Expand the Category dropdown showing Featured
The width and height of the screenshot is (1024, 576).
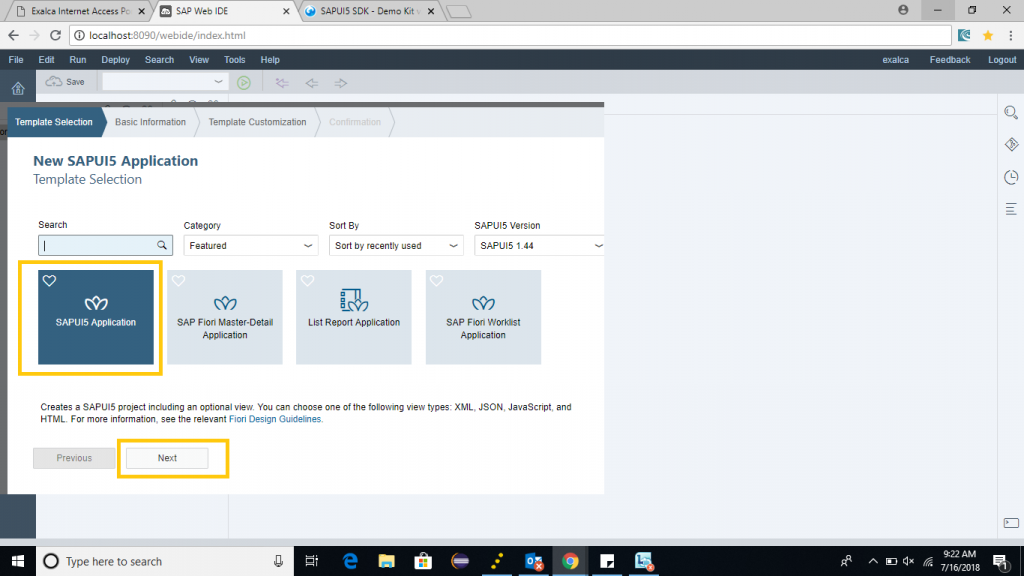251,246
